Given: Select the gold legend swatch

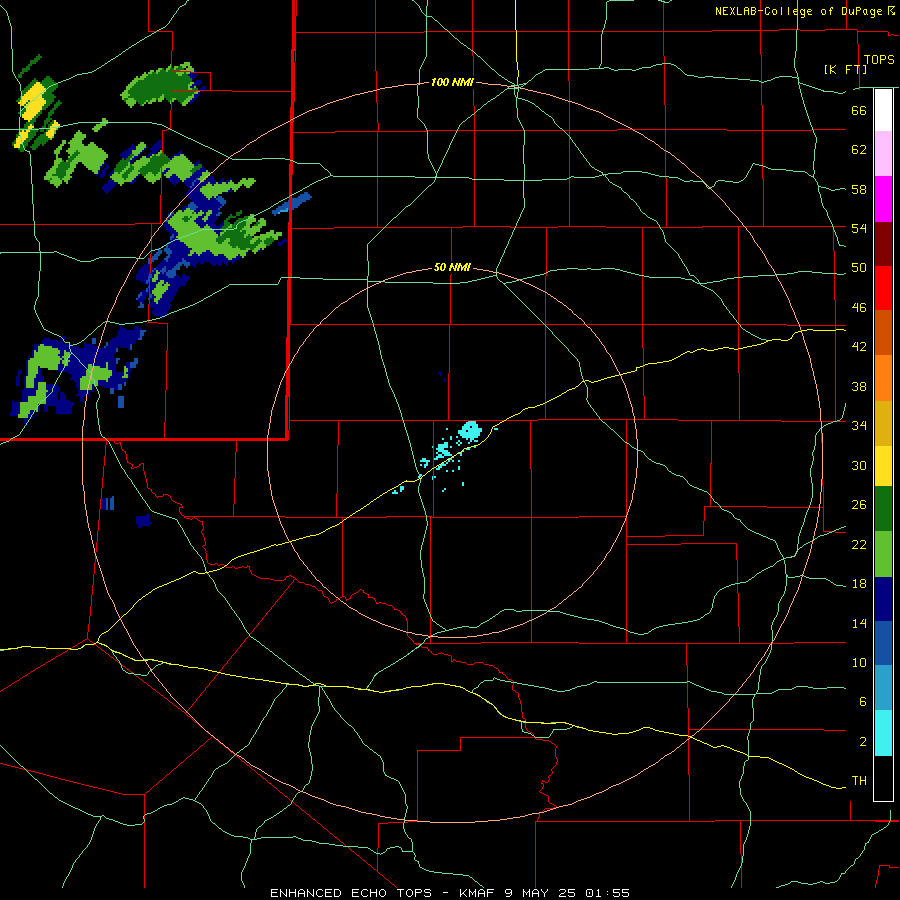Looking at the screenshot, I should 883,423.
